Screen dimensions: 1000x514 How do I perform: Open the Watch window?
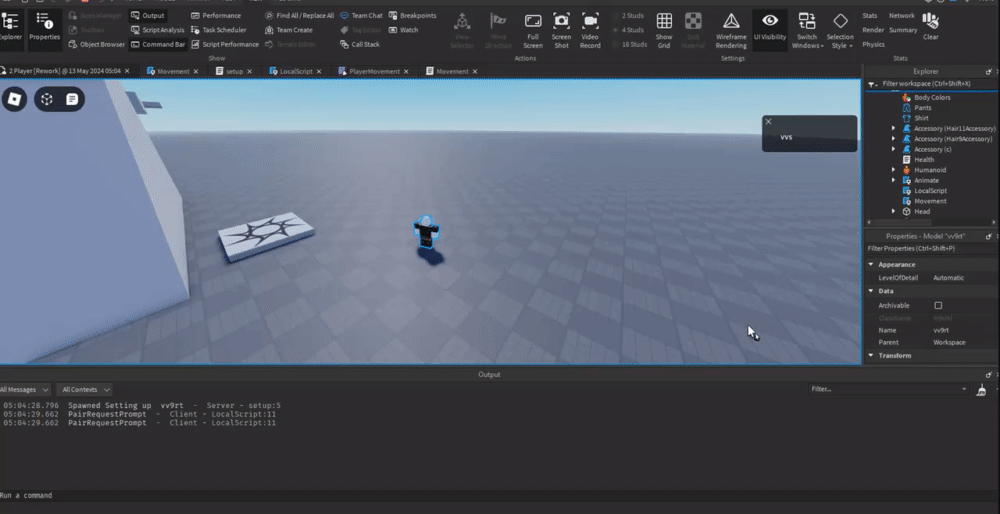click(x=403, y=30)
